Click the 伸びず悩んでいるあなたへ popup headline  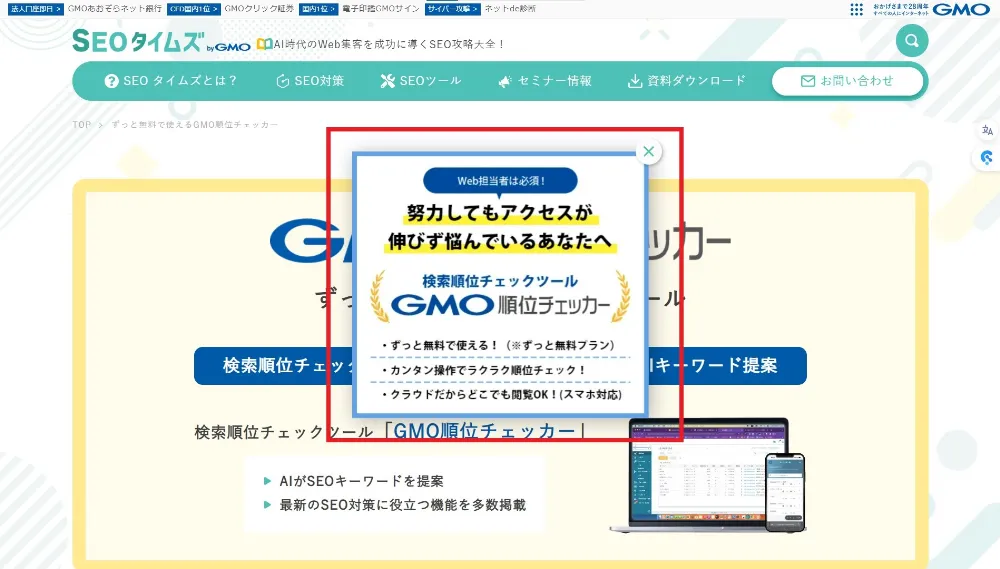tap(500, 241)
